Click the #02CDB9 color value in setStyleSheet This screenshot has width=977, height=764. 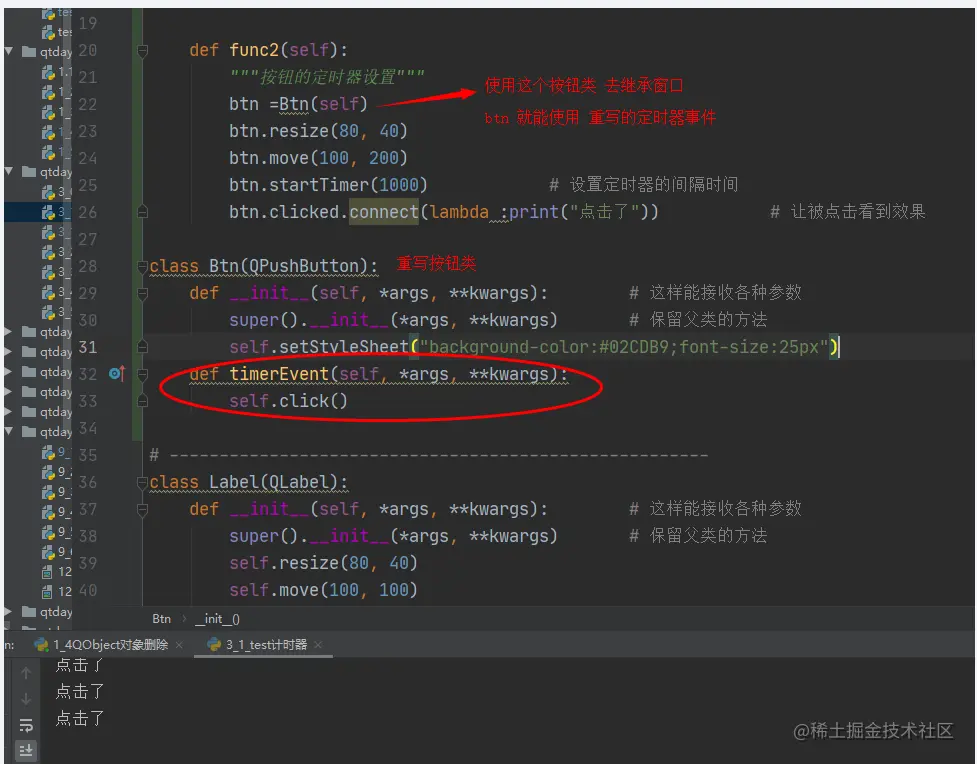click(x=634, y=346)
